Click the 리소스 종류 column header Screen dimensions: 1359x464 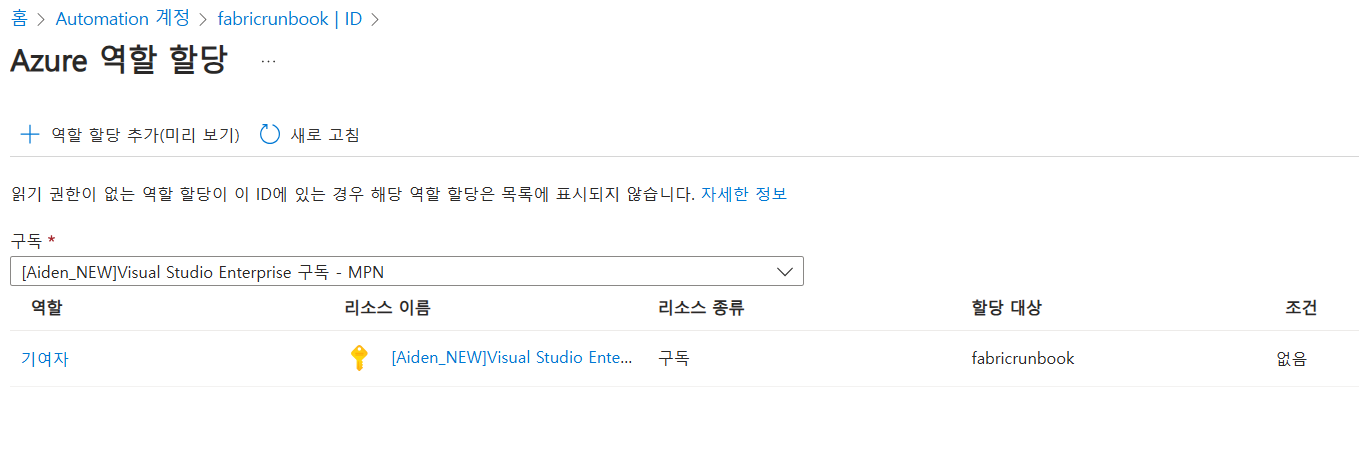click(701, 308)
